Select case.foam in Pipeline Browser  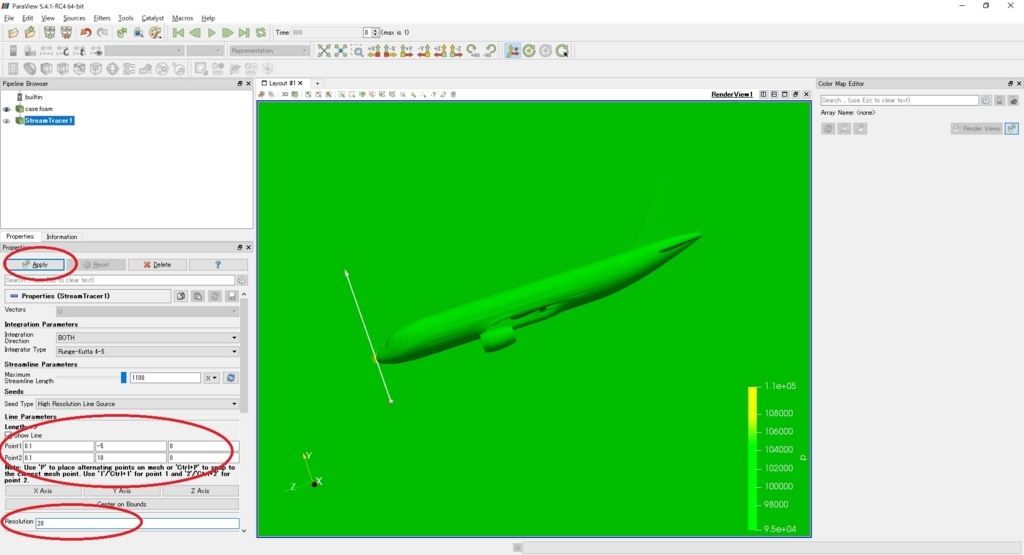[39, 109]
